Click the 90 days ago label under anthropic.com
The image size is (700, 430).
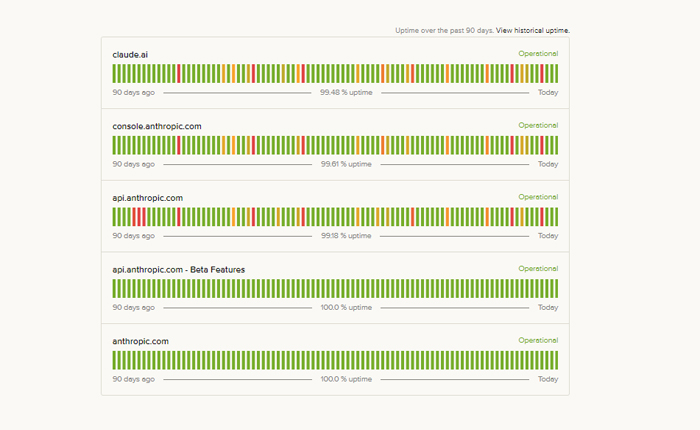[x=133, y=379]
